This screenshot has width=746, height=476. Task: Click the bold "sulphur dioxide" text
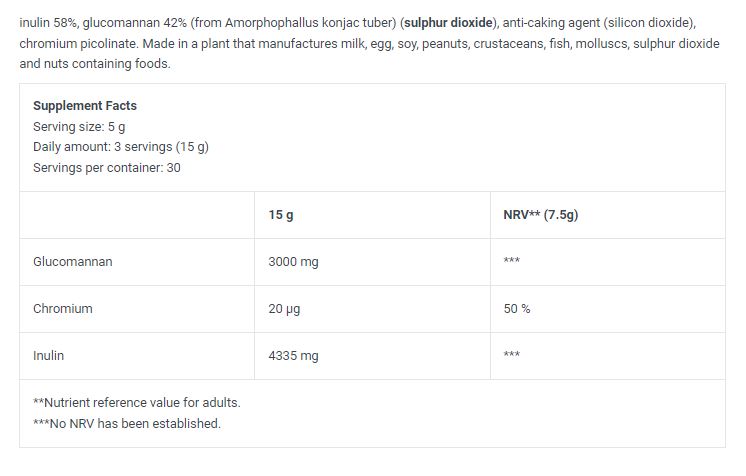pos(448,23)
